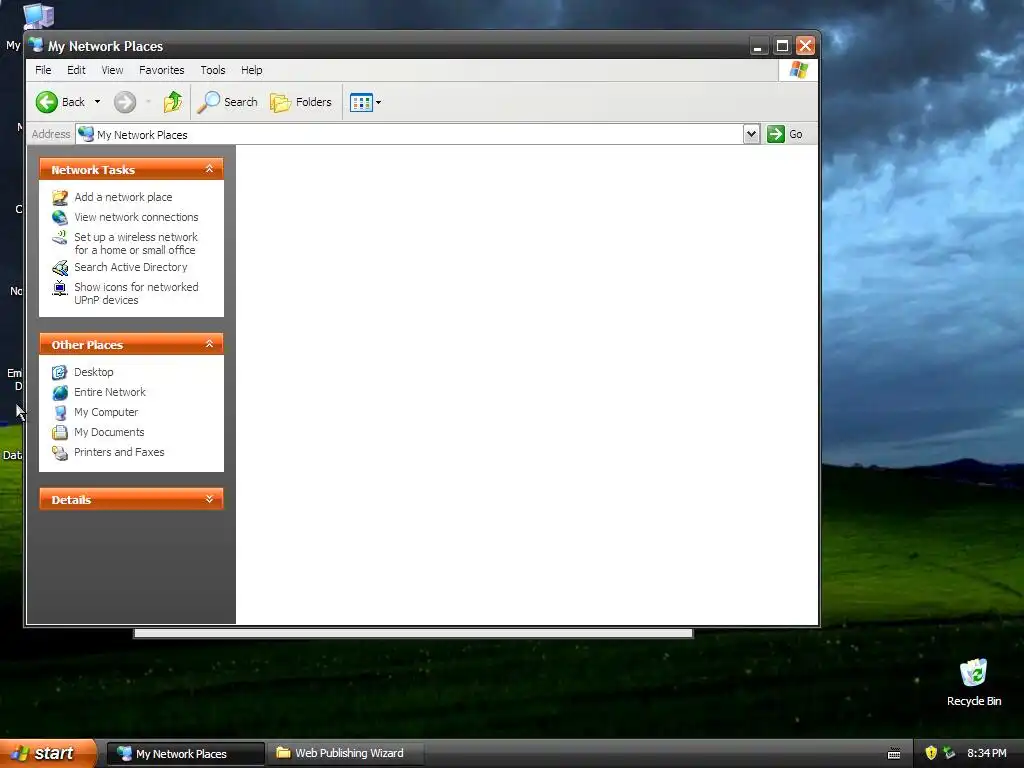Click Show icons for networked UPnP devices
Screen dimensions: 1024x768
click(136, 293)
